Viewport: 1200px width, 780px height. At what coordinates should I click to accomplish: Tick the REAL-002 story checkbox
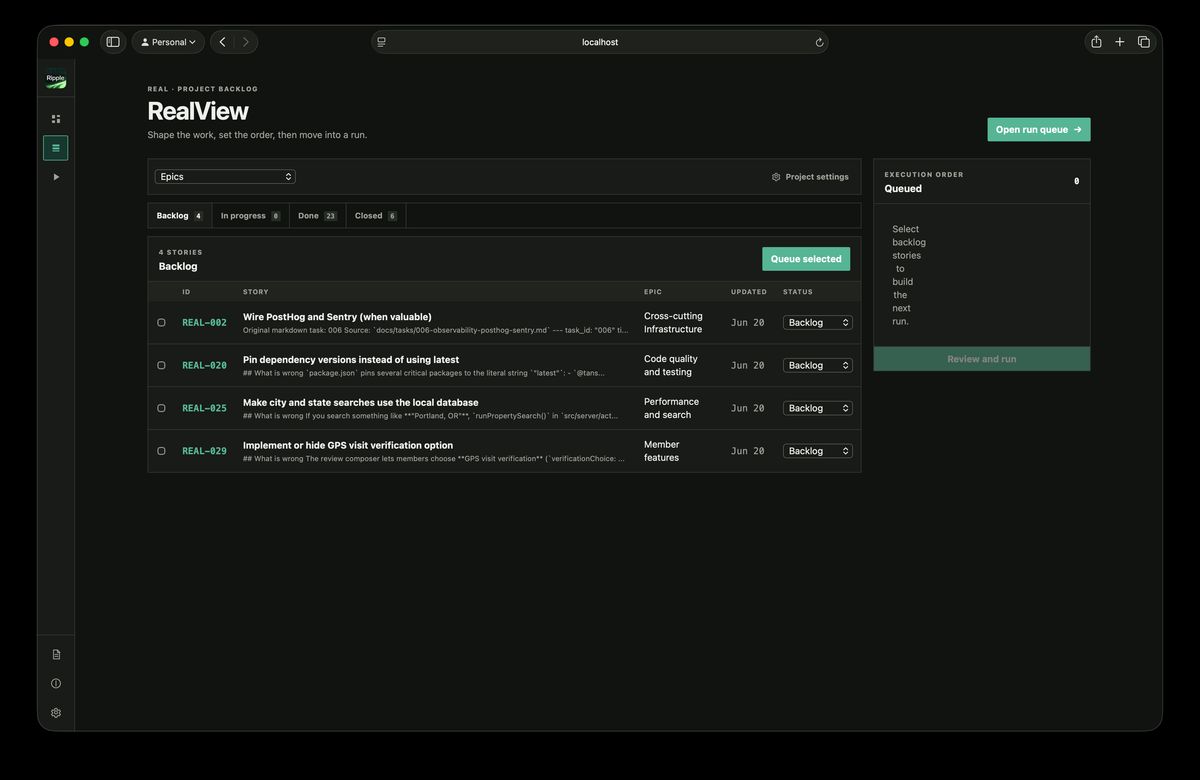pyautogui.click(x=161, y=323)
